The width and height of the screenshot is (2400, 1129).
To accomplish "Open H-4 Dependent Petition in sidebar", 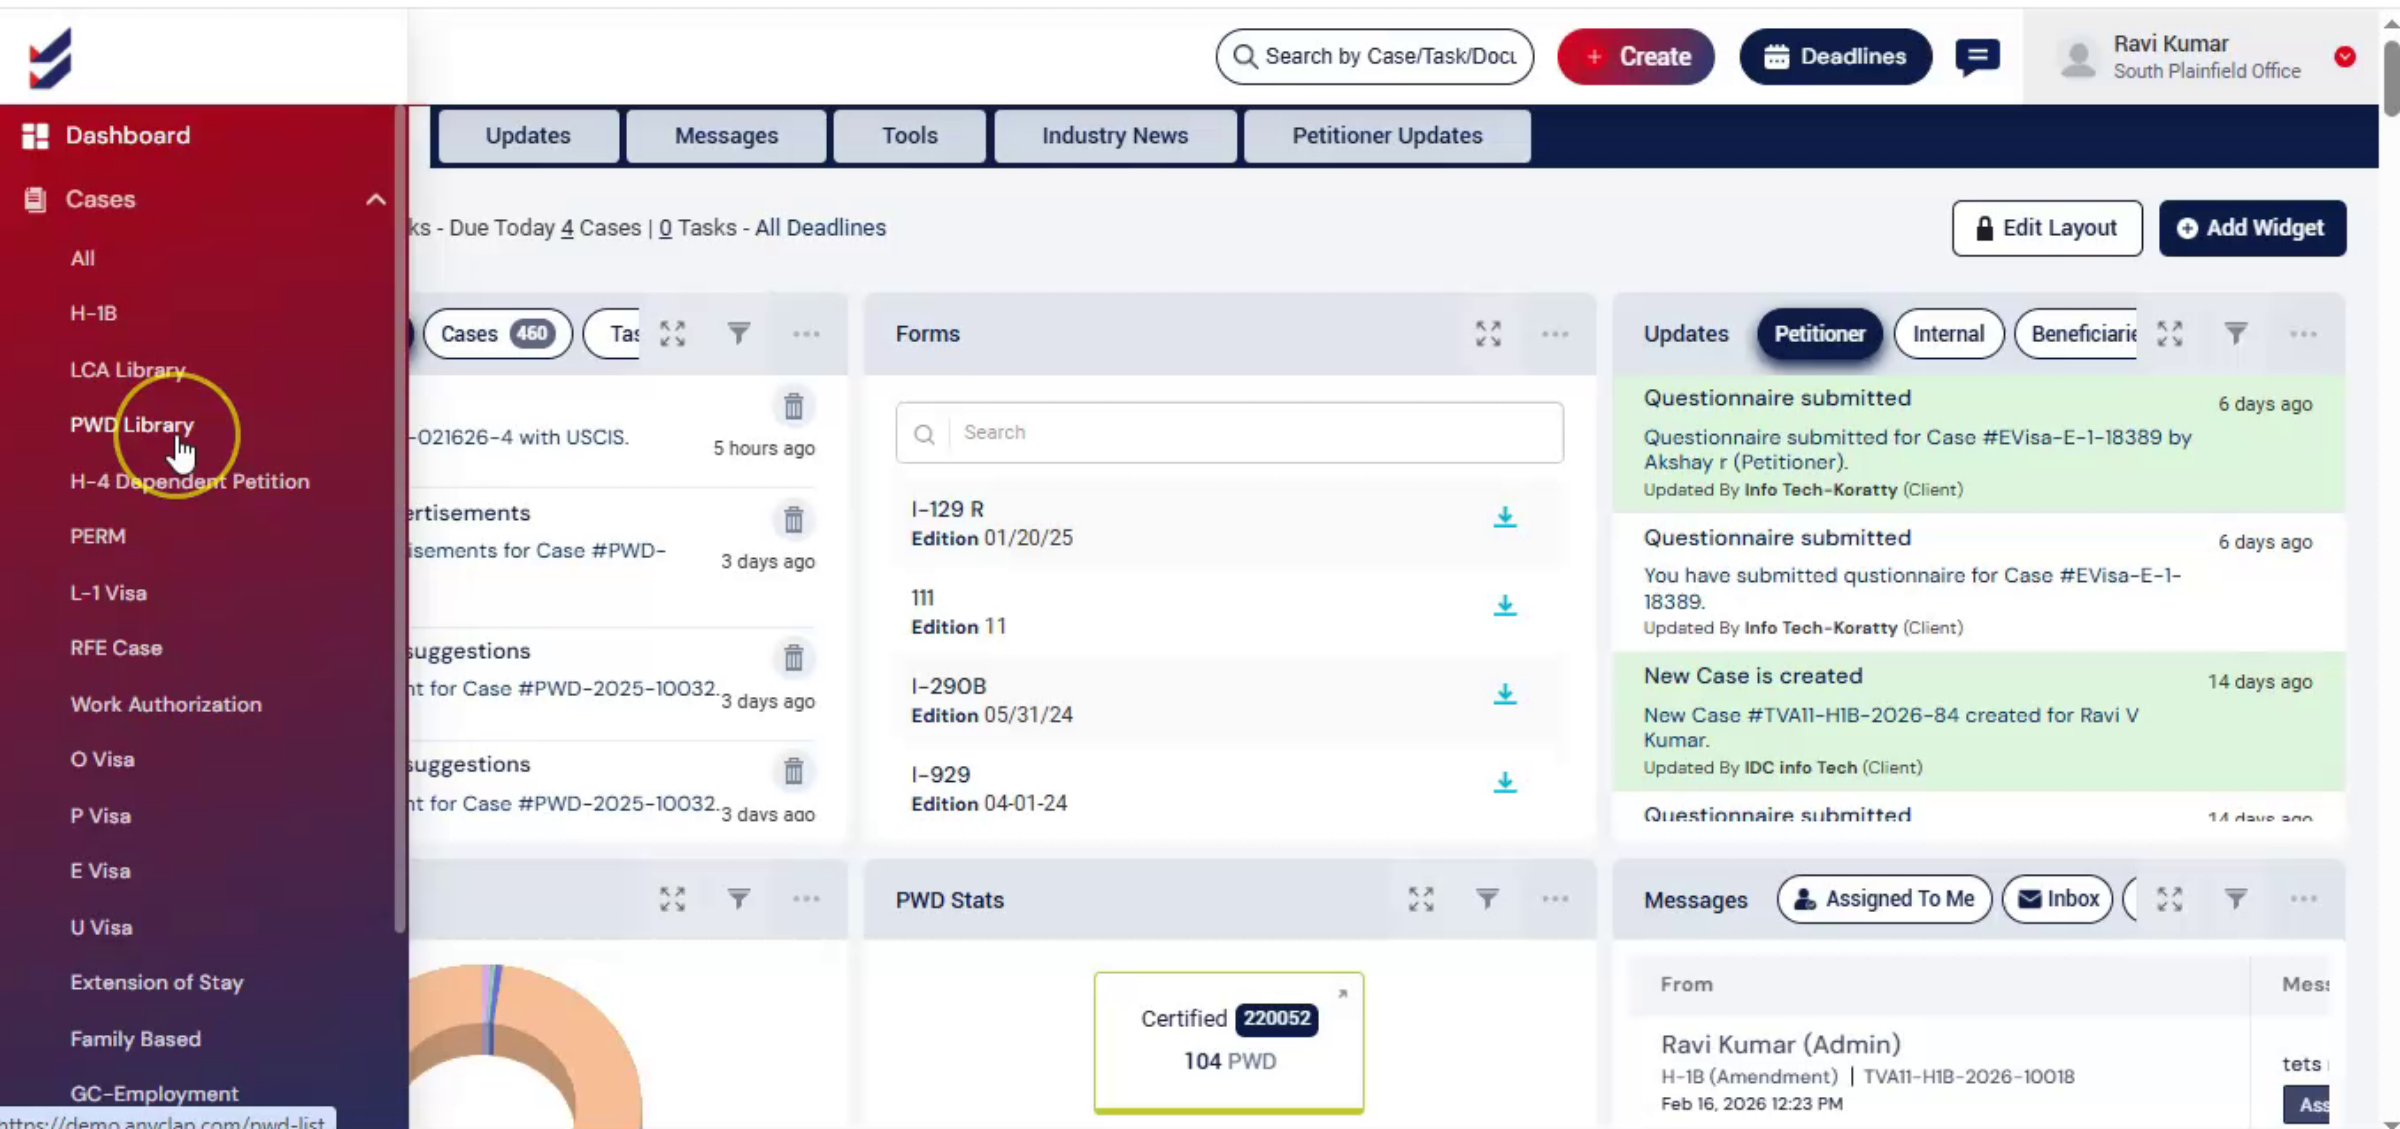I will pos(190,481).
